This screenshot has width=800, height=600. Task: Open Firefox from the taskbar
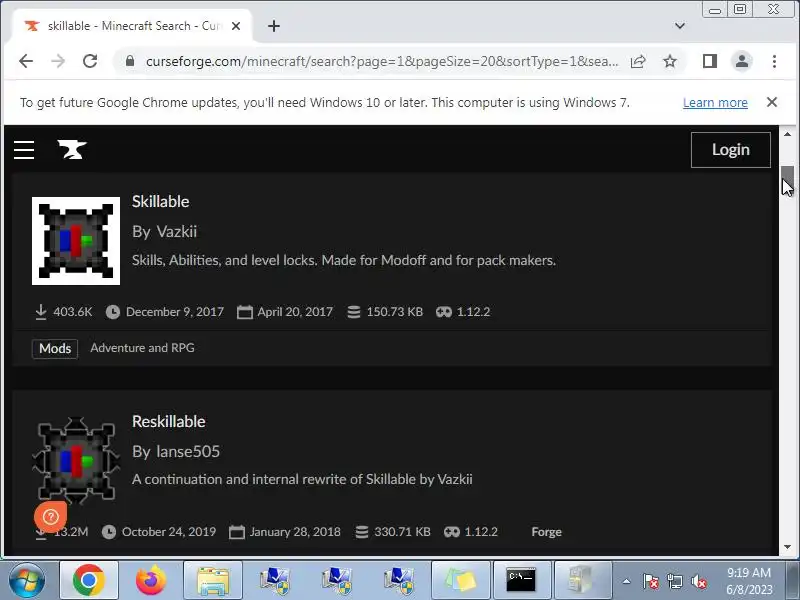(x=151, y=580)
